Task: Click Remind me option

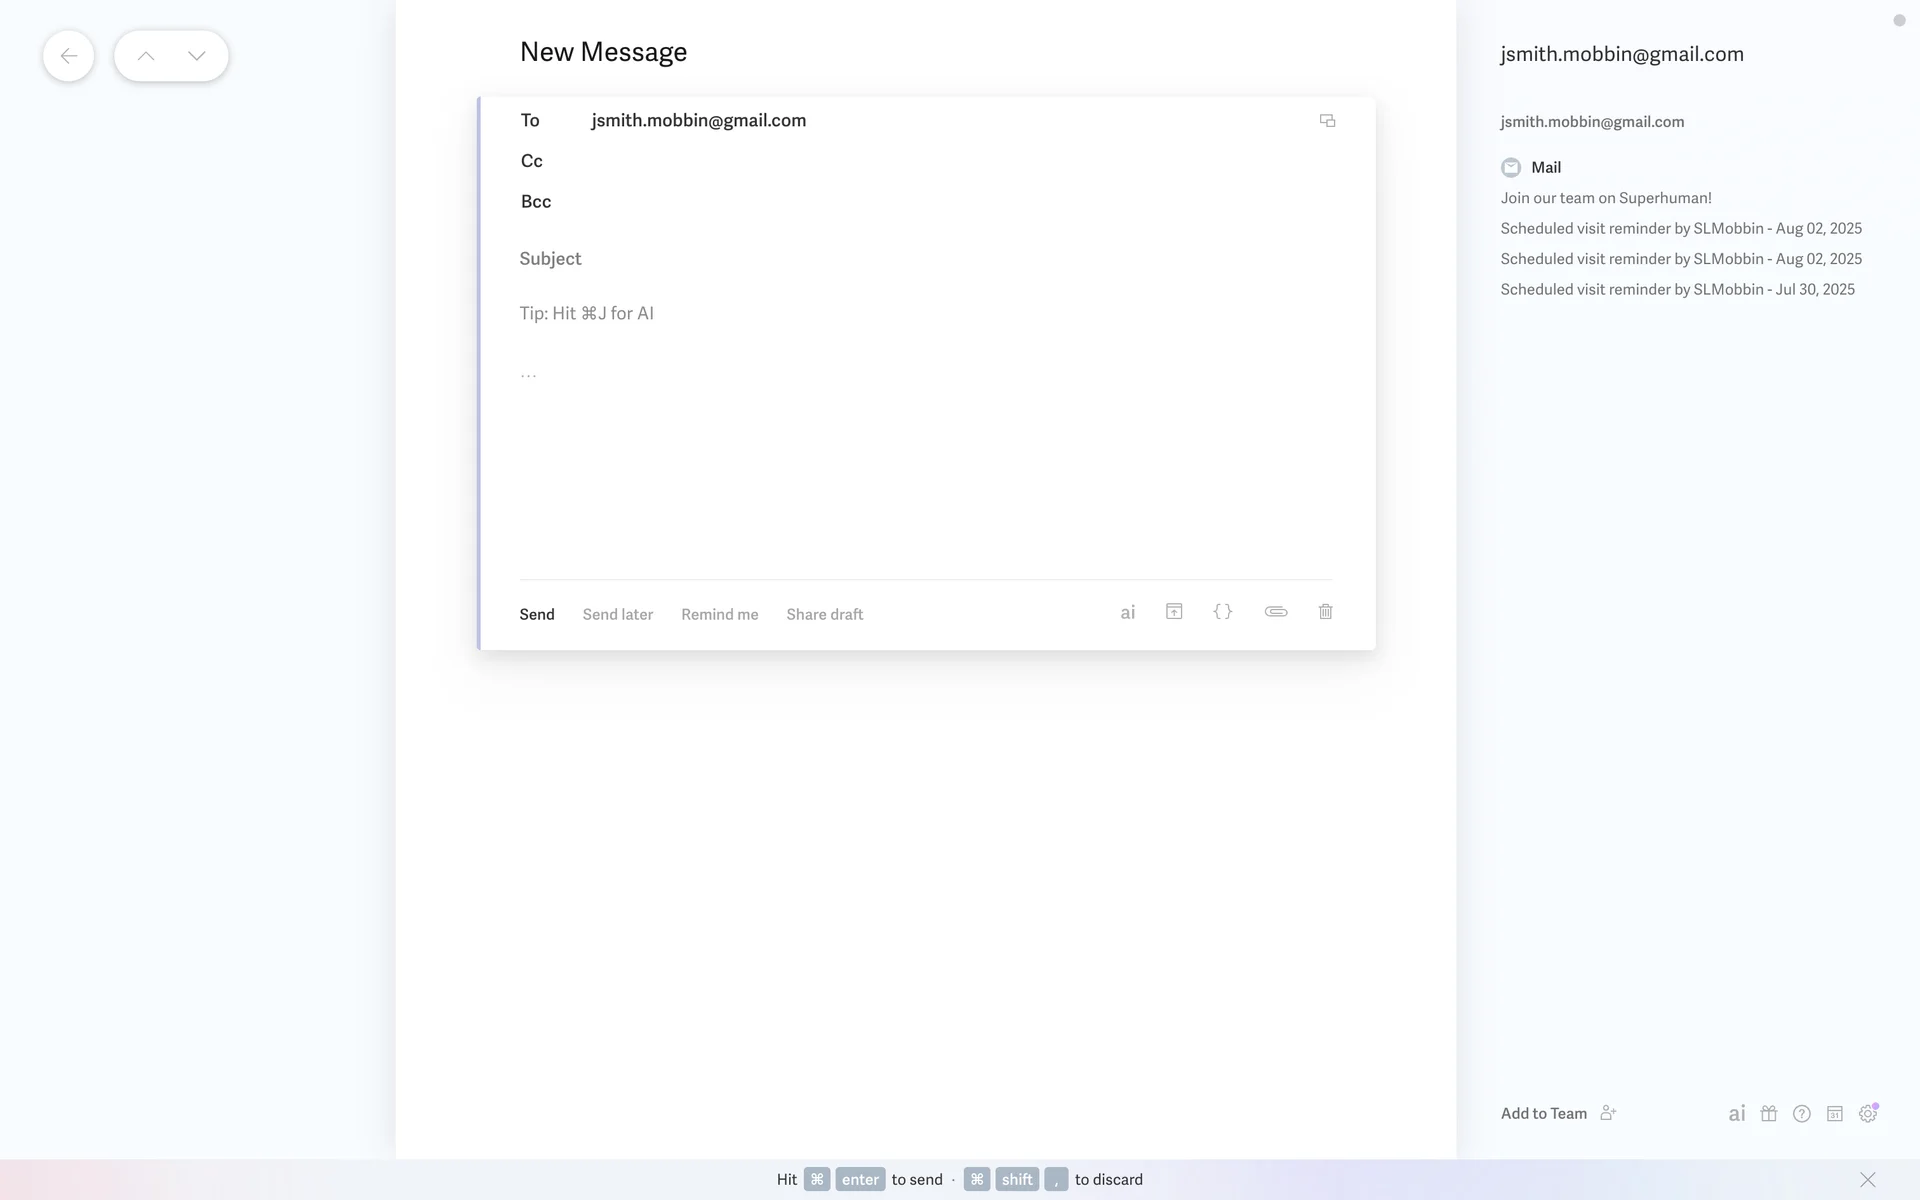Action: point(719,615)
